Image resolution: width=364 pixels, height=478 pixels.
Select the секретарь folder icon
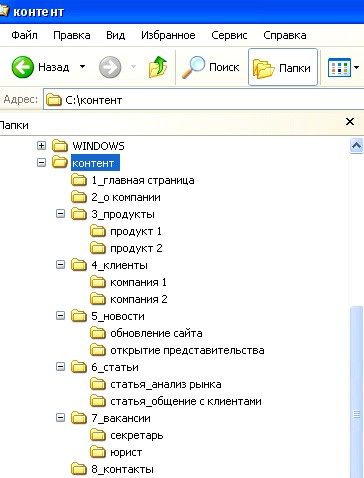point(98,435)
